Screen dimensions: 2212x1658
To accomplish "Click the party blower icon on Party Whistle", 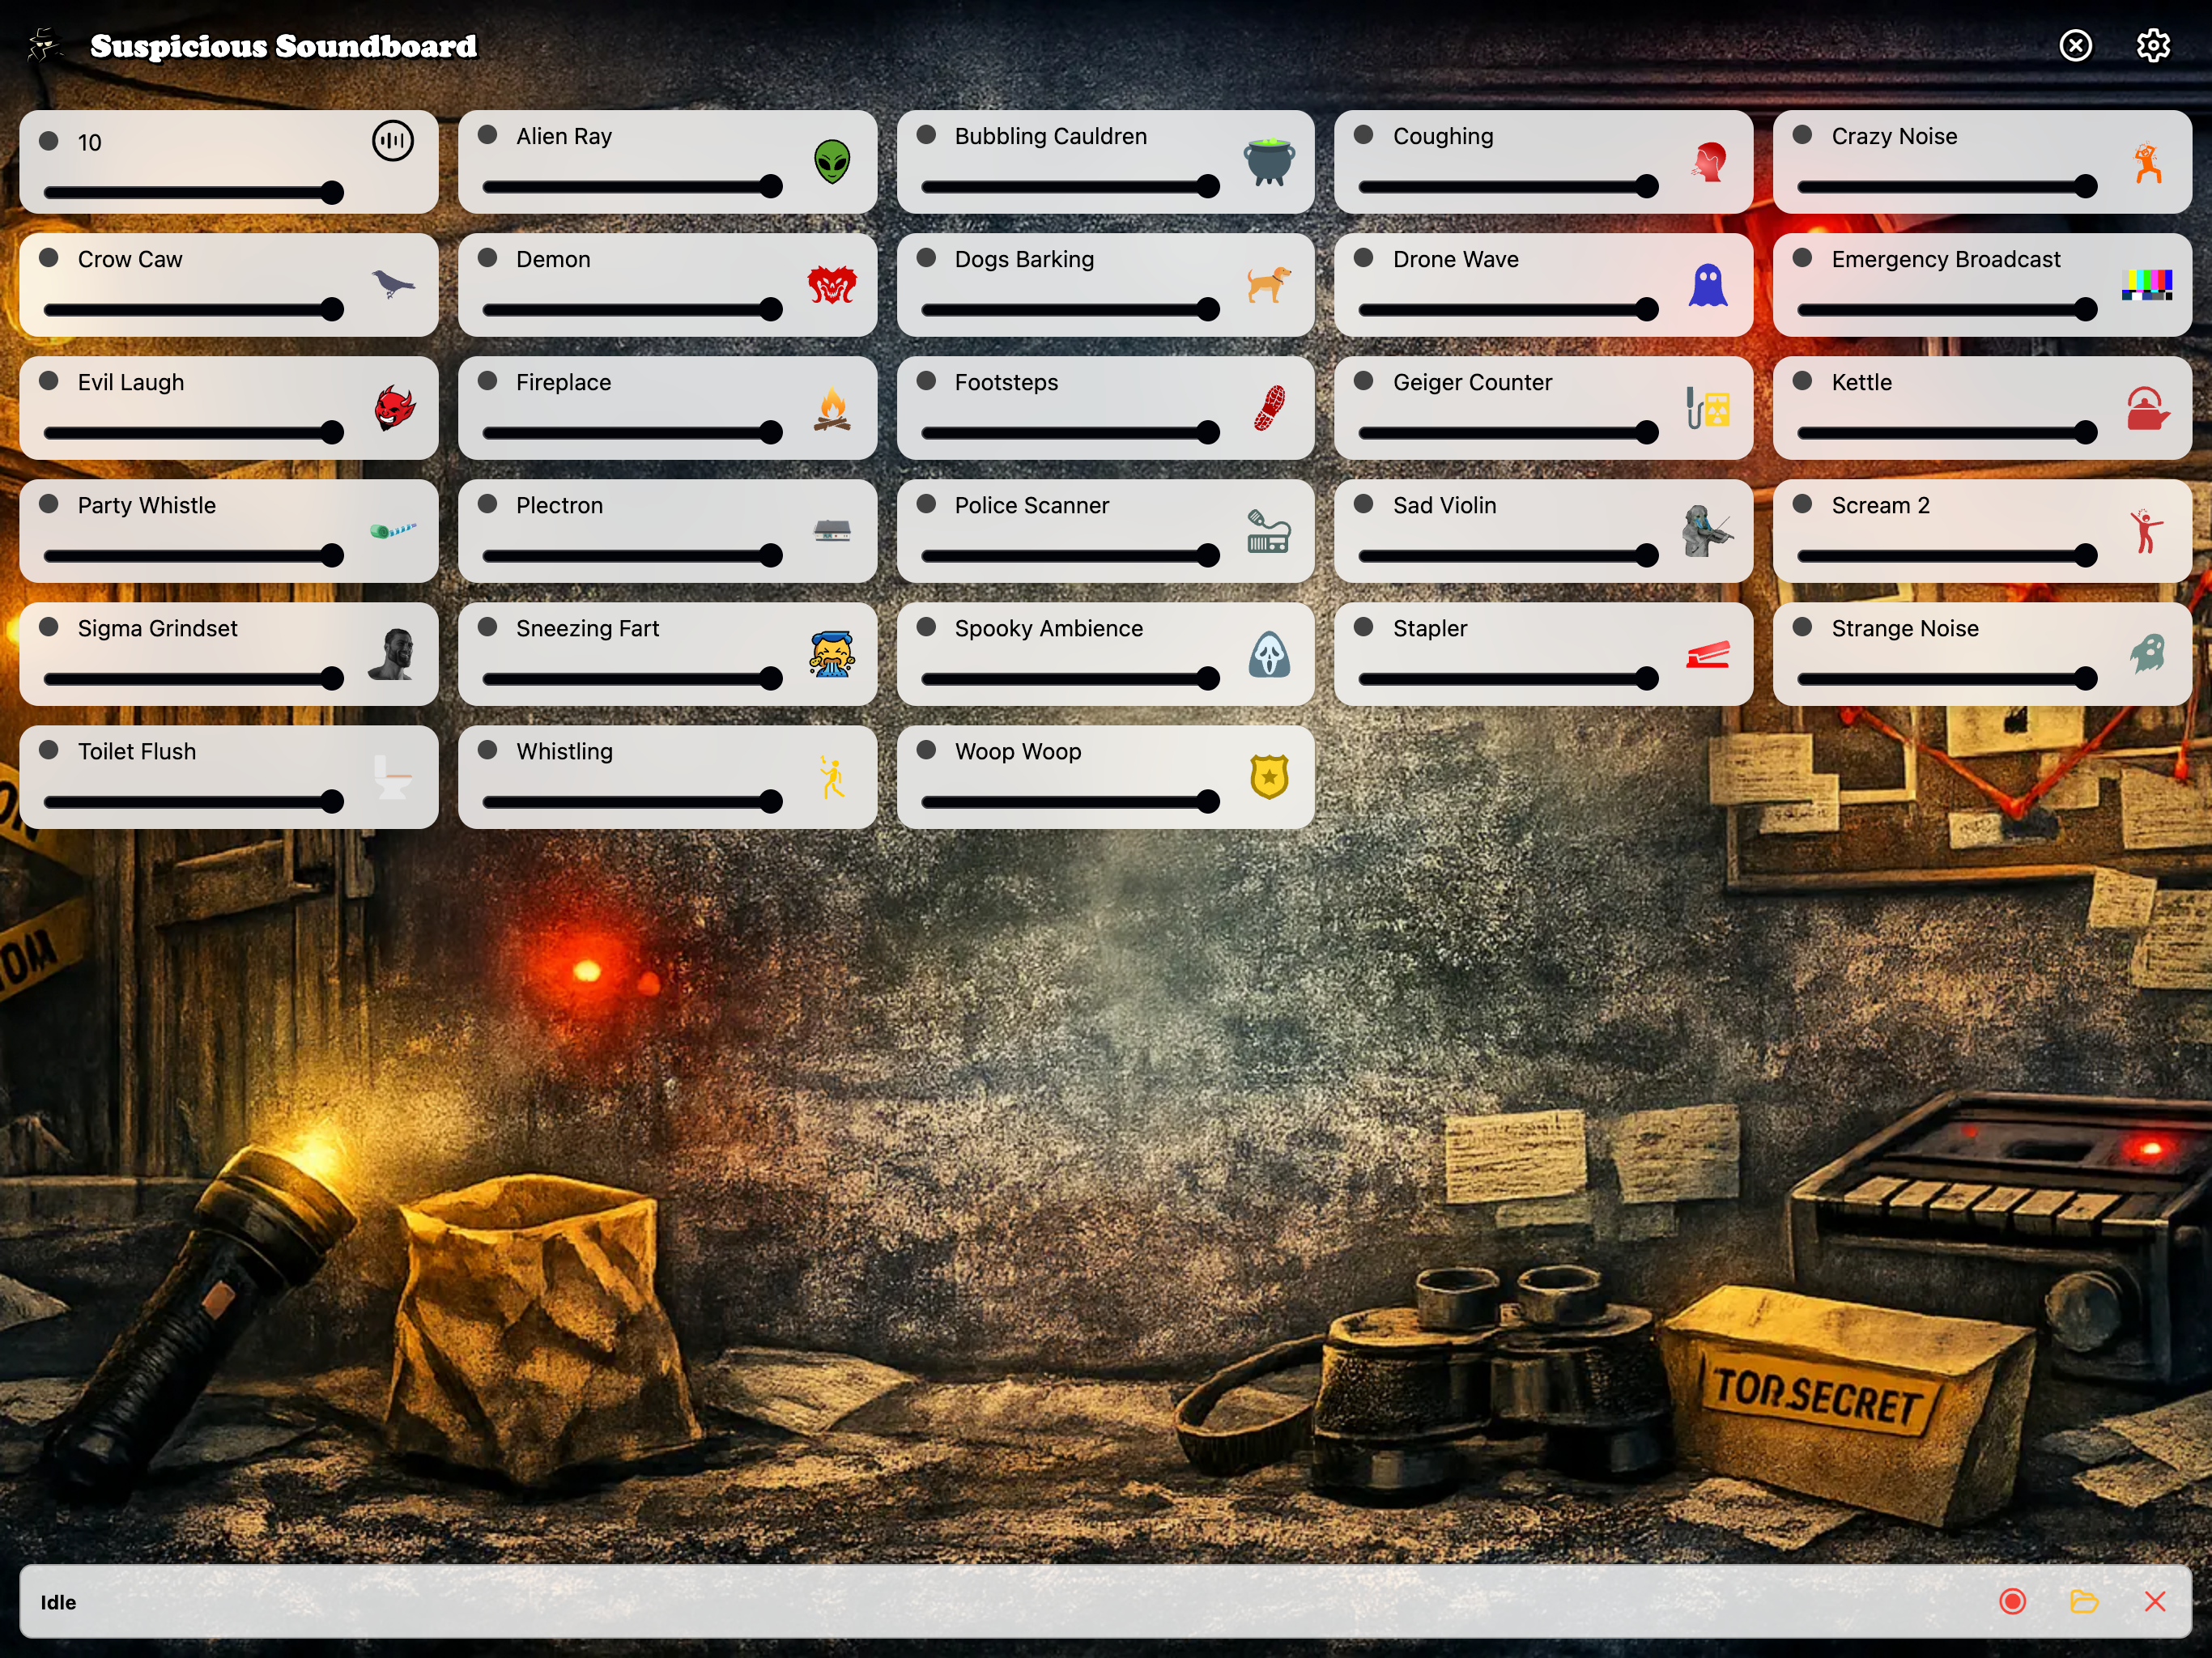I will pos(392,530).
